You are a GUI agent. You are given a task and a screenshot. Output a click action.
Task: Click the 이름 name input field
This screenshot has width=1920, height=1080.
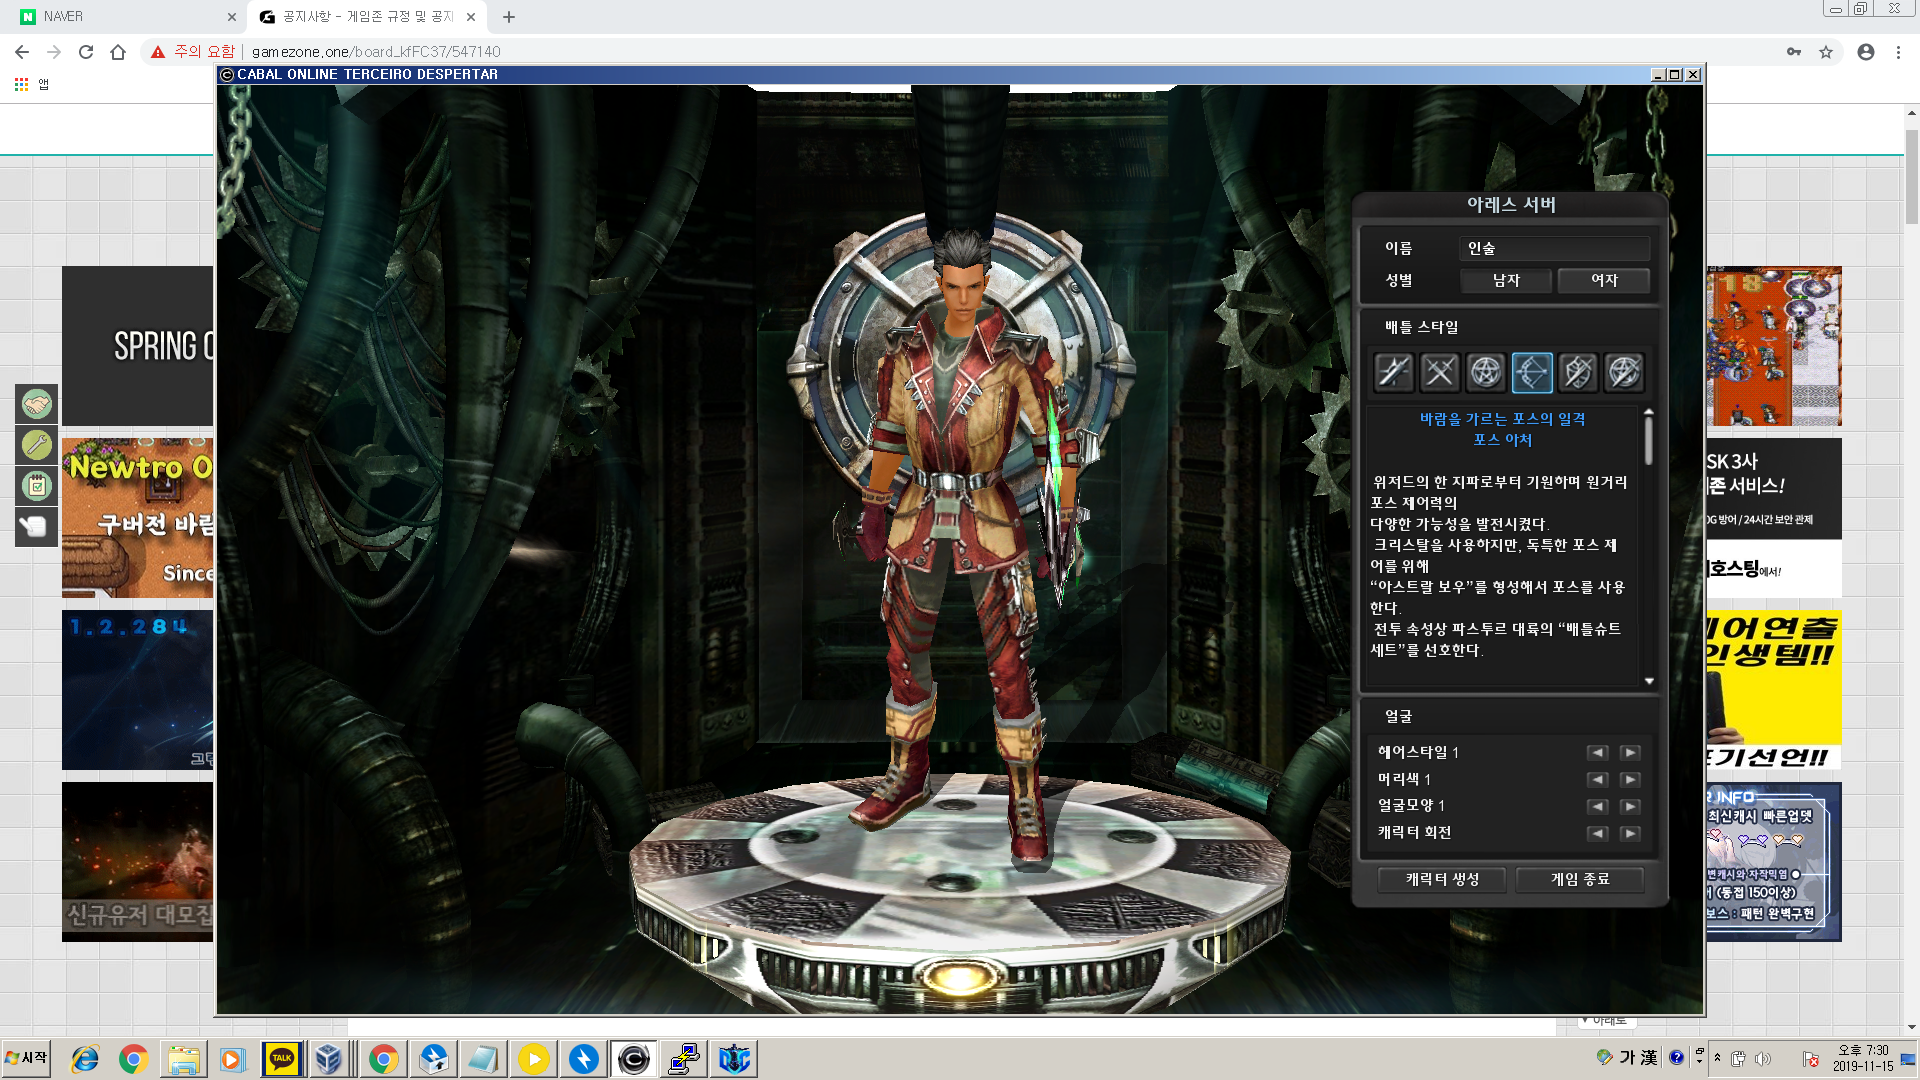(1554, 248)
